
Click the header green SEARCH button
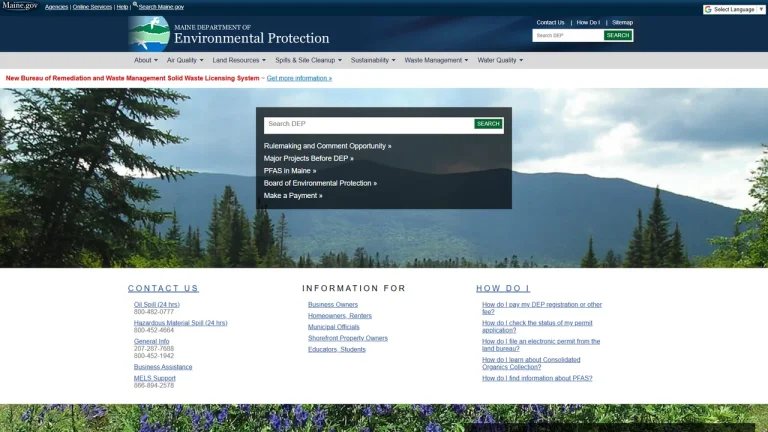point(618,35)
